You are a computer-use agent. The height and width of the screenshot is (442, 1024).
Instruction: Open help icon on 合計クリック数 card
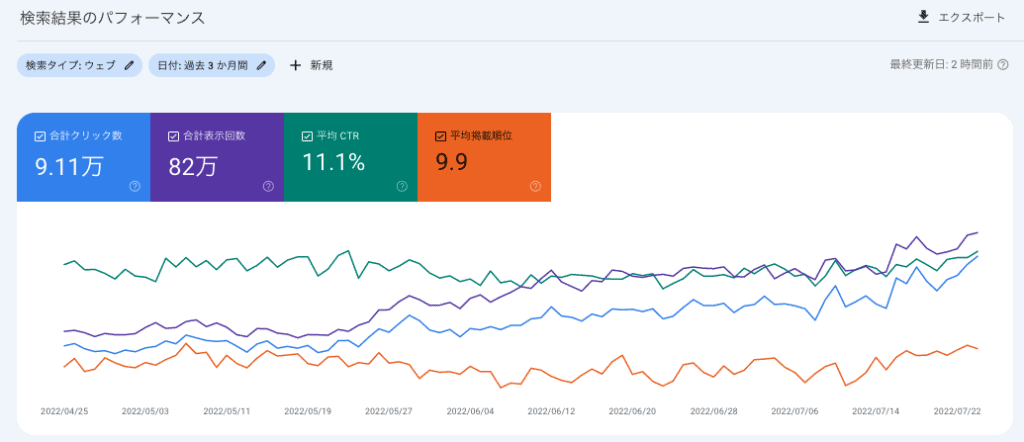135,186
